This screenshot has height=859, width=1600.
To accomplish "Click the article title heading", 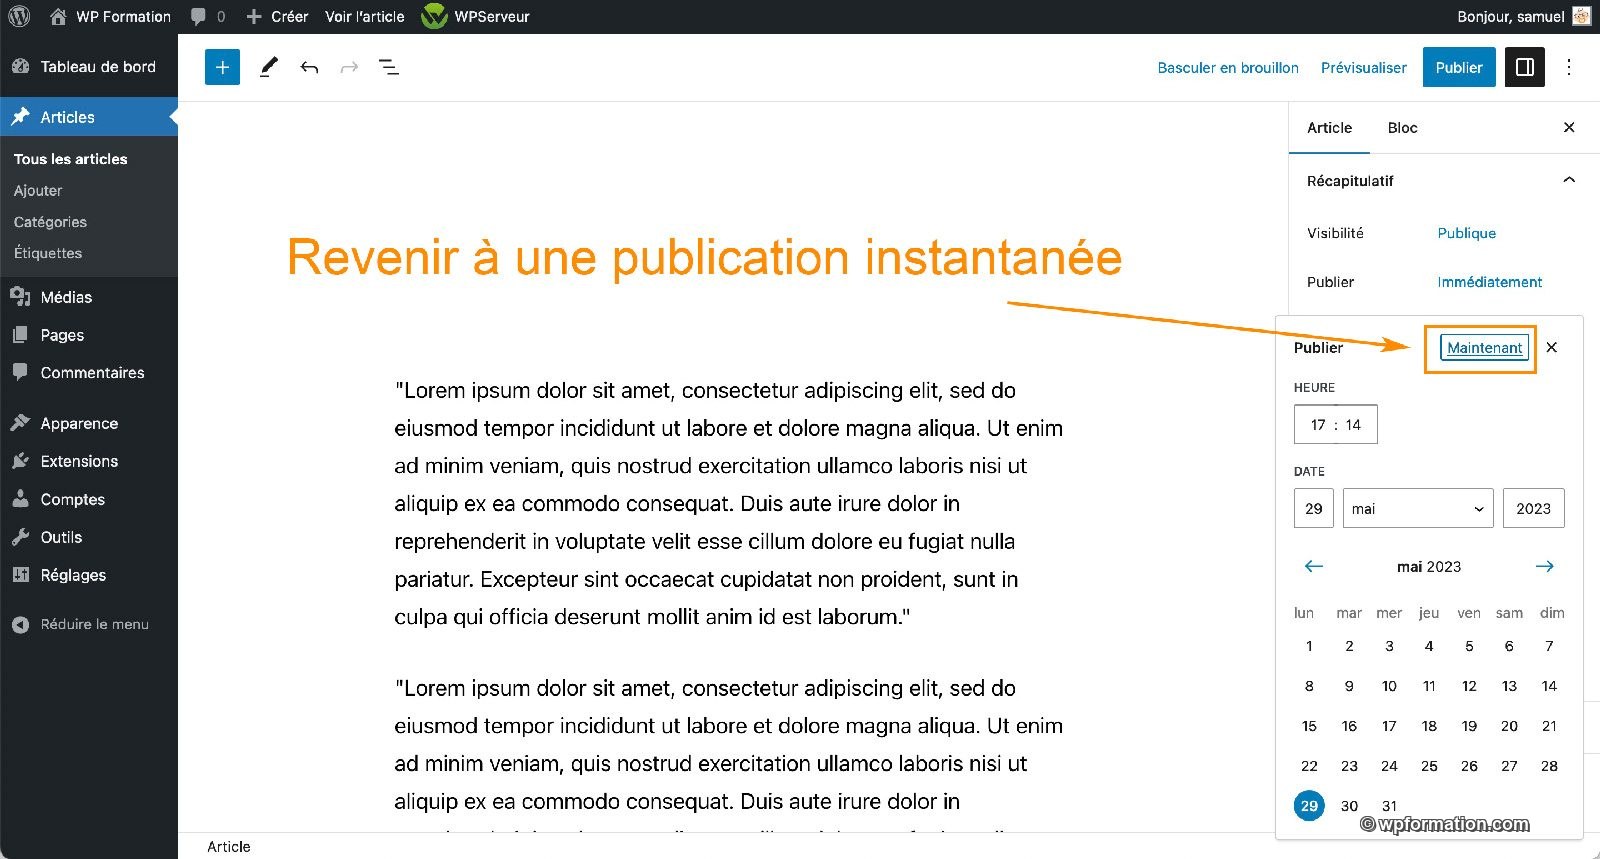I will (x=704, y=258).
